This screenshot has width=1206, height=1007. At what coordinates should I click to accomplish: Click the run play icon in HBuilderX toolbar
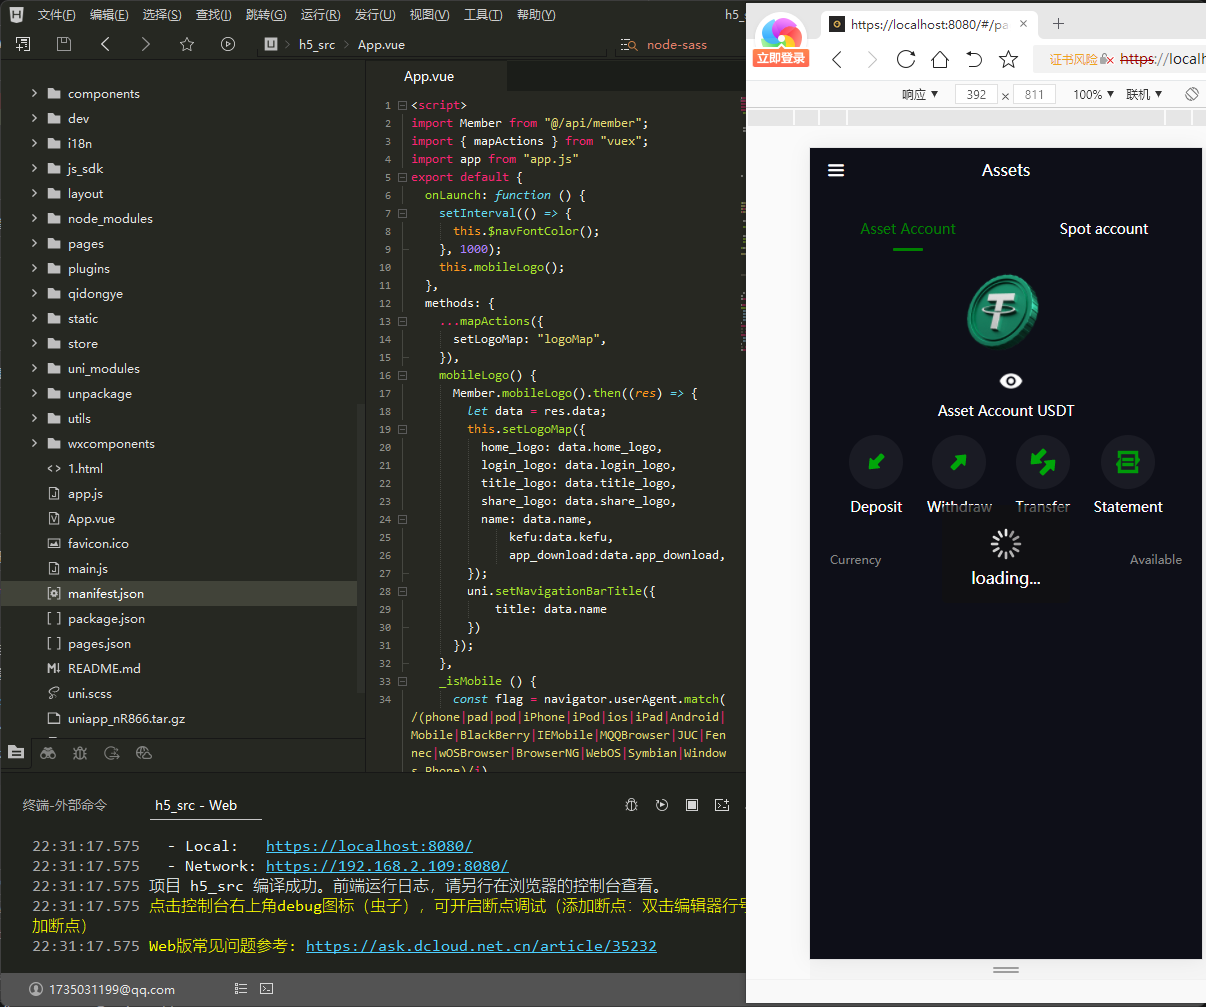click(x=228, y=44)
